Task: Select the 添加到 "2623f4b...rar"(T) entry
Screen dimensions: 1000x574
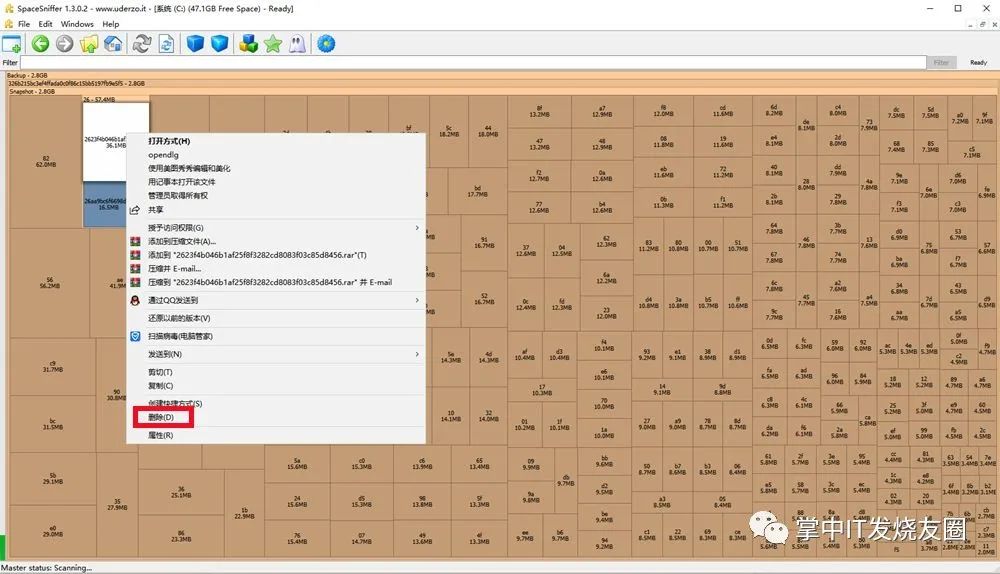Action: click(x=257, y=255)
